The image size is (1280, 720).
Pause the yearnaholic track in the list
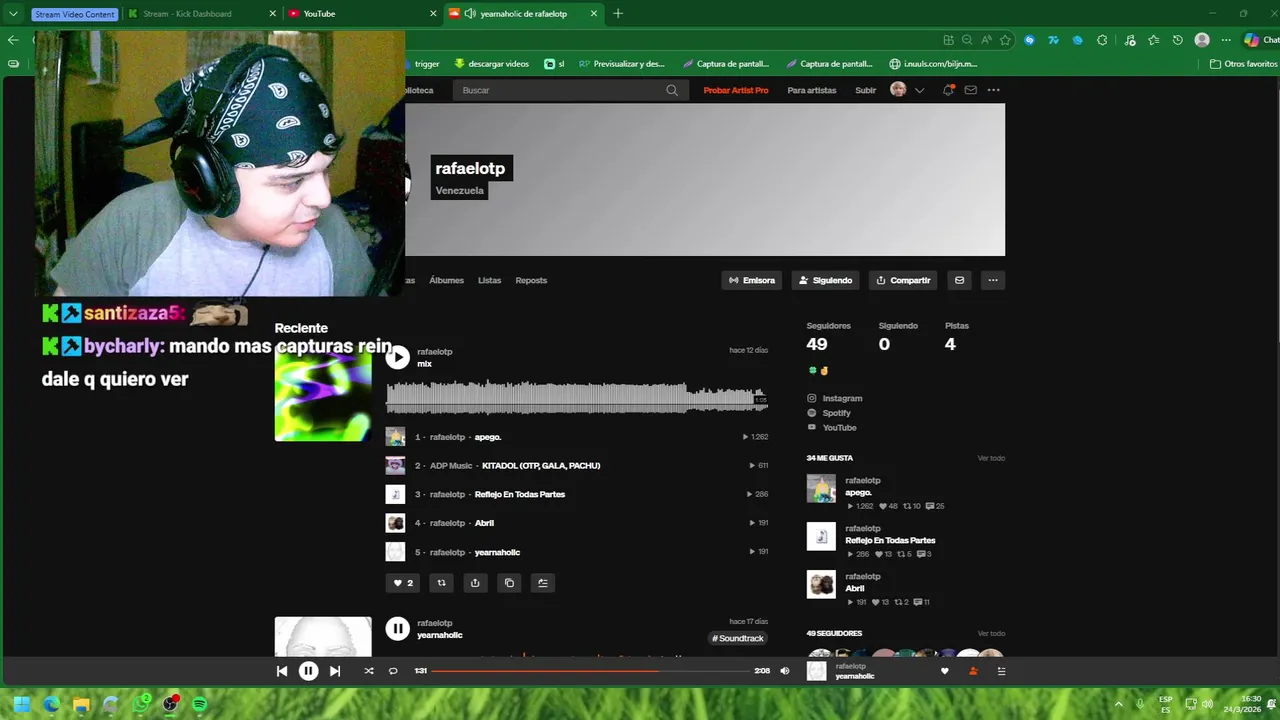[398, 628]
